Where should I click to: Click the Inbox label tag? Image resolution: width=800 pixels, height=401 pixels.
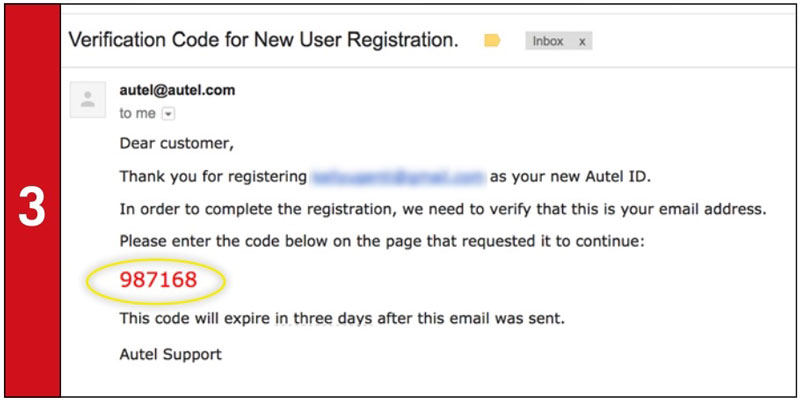click(x=548, y=41)
